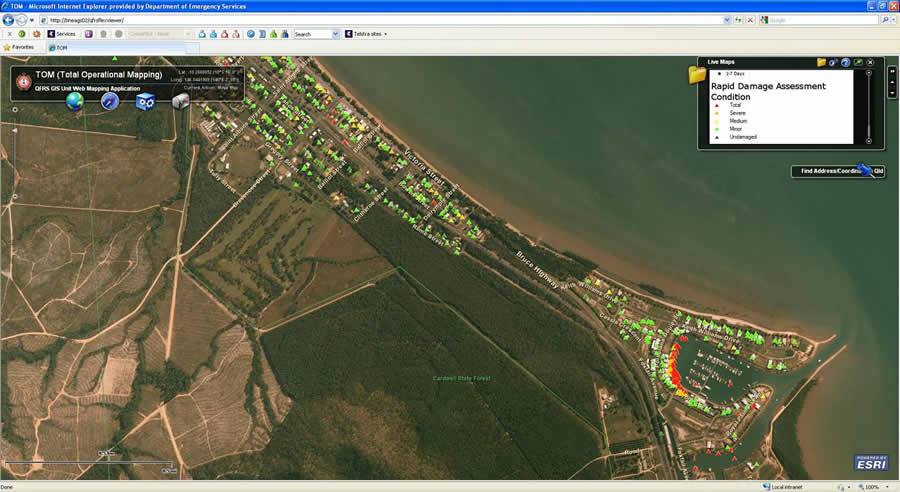Screen dimensions: 900x492
Task: Click the blue person icon before Search box
Action: [x=285, y=34]
